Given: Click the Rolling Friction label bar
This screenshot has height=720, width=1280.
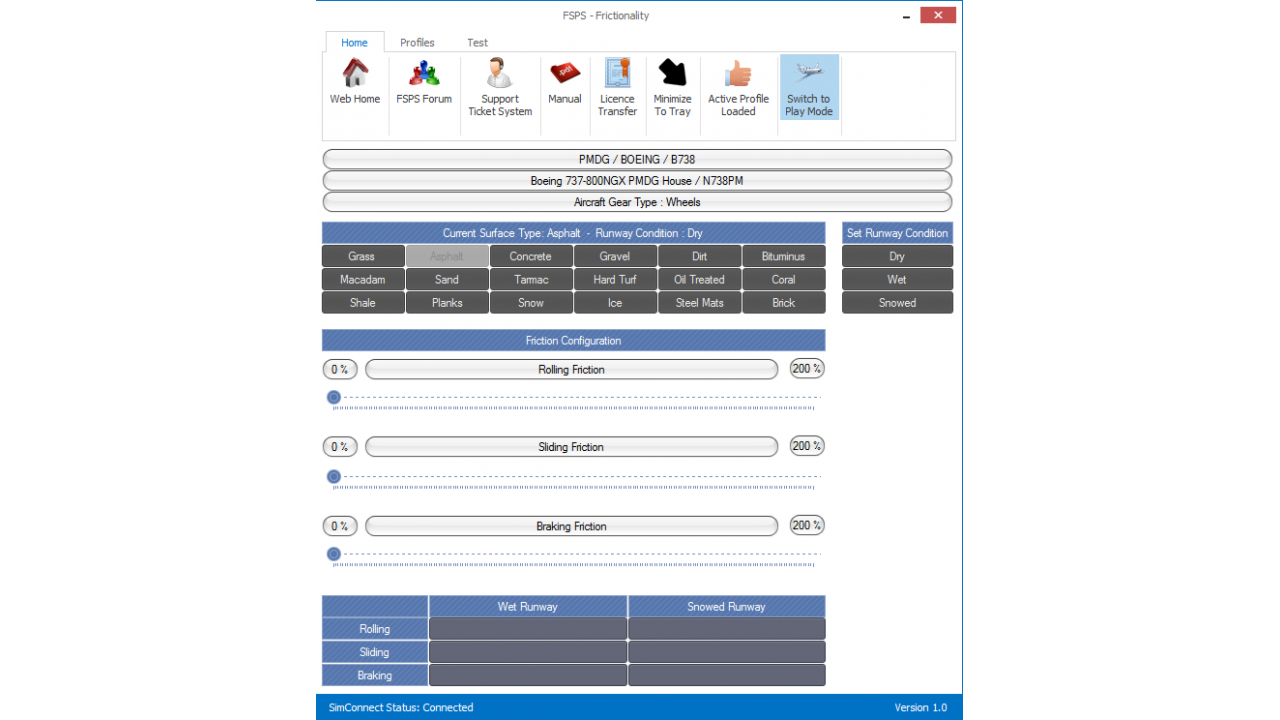Looking at the screenshot, I should [571, 369].
